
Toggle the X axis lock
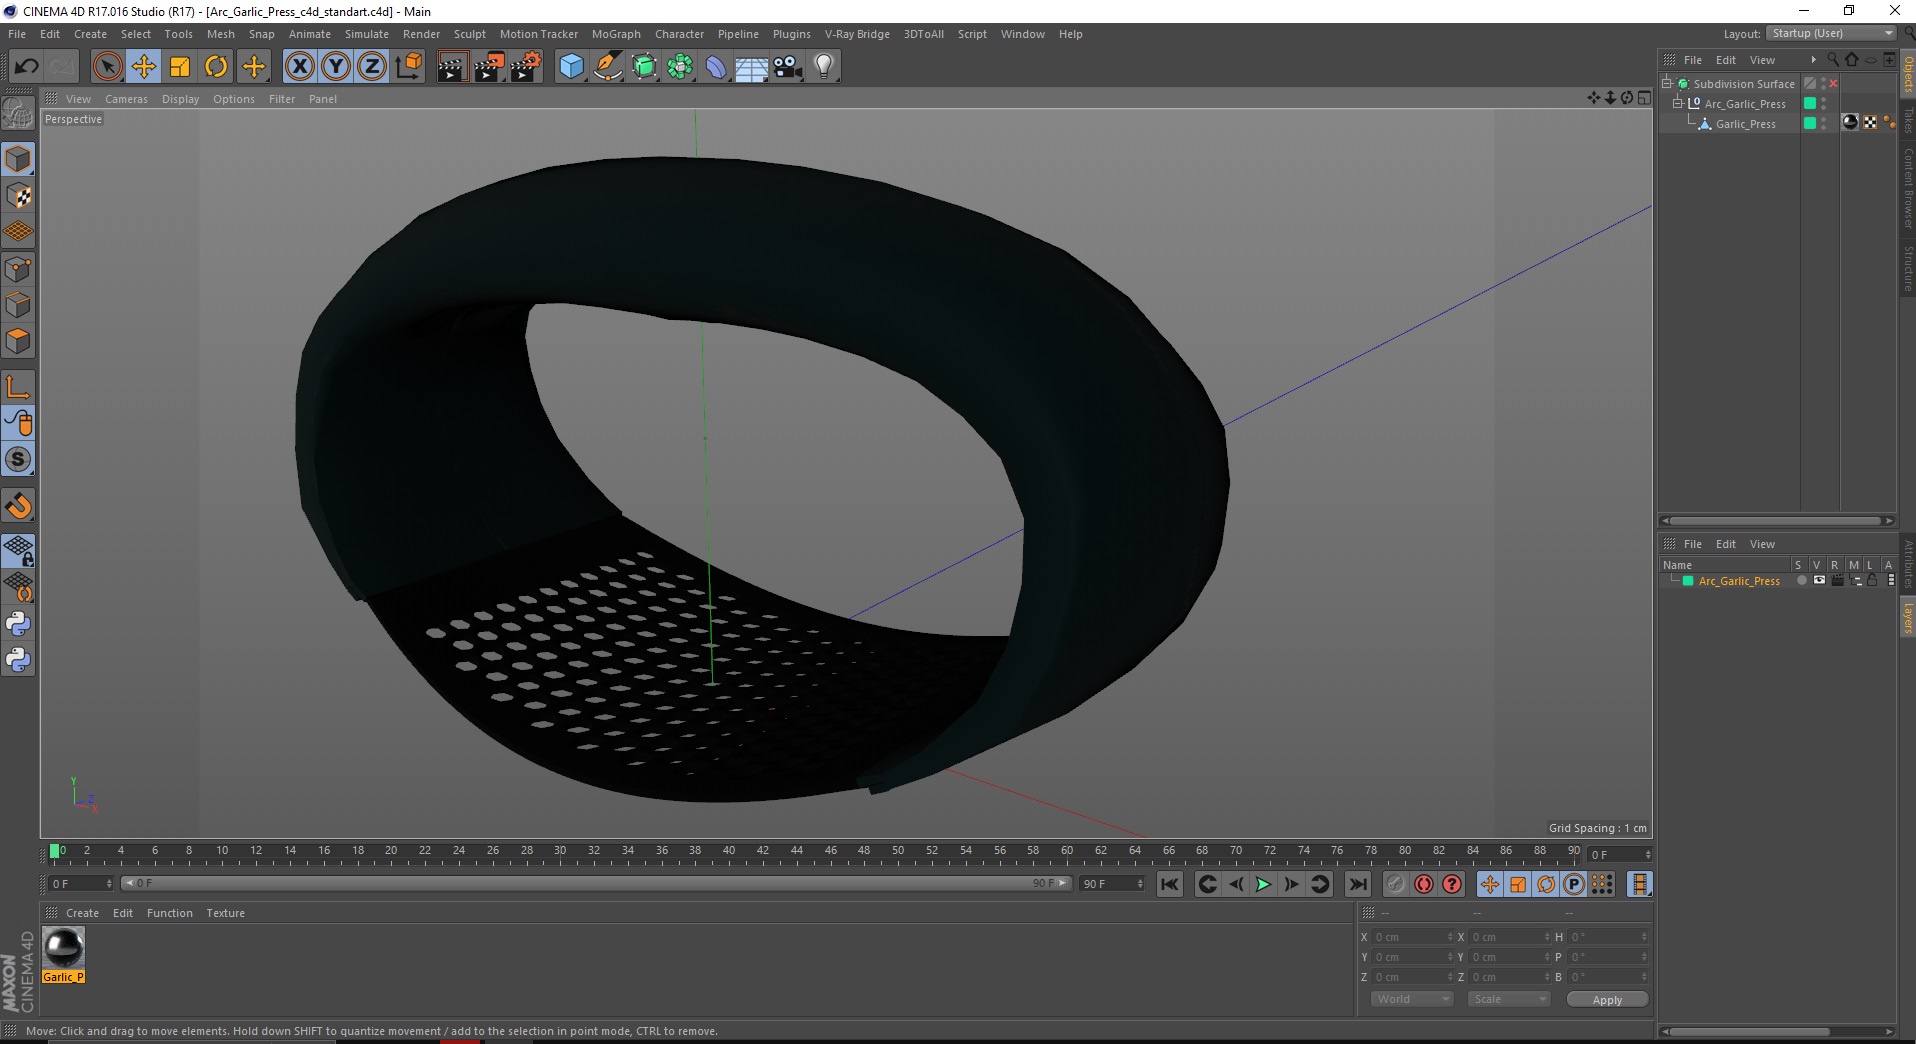(299, 67)
